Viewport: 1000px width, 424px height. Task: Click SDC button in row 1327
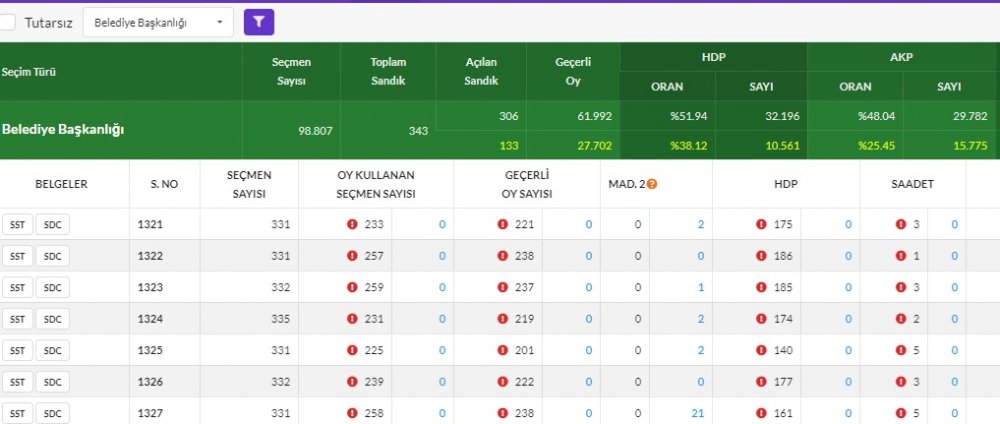click(x=53, y=414)
